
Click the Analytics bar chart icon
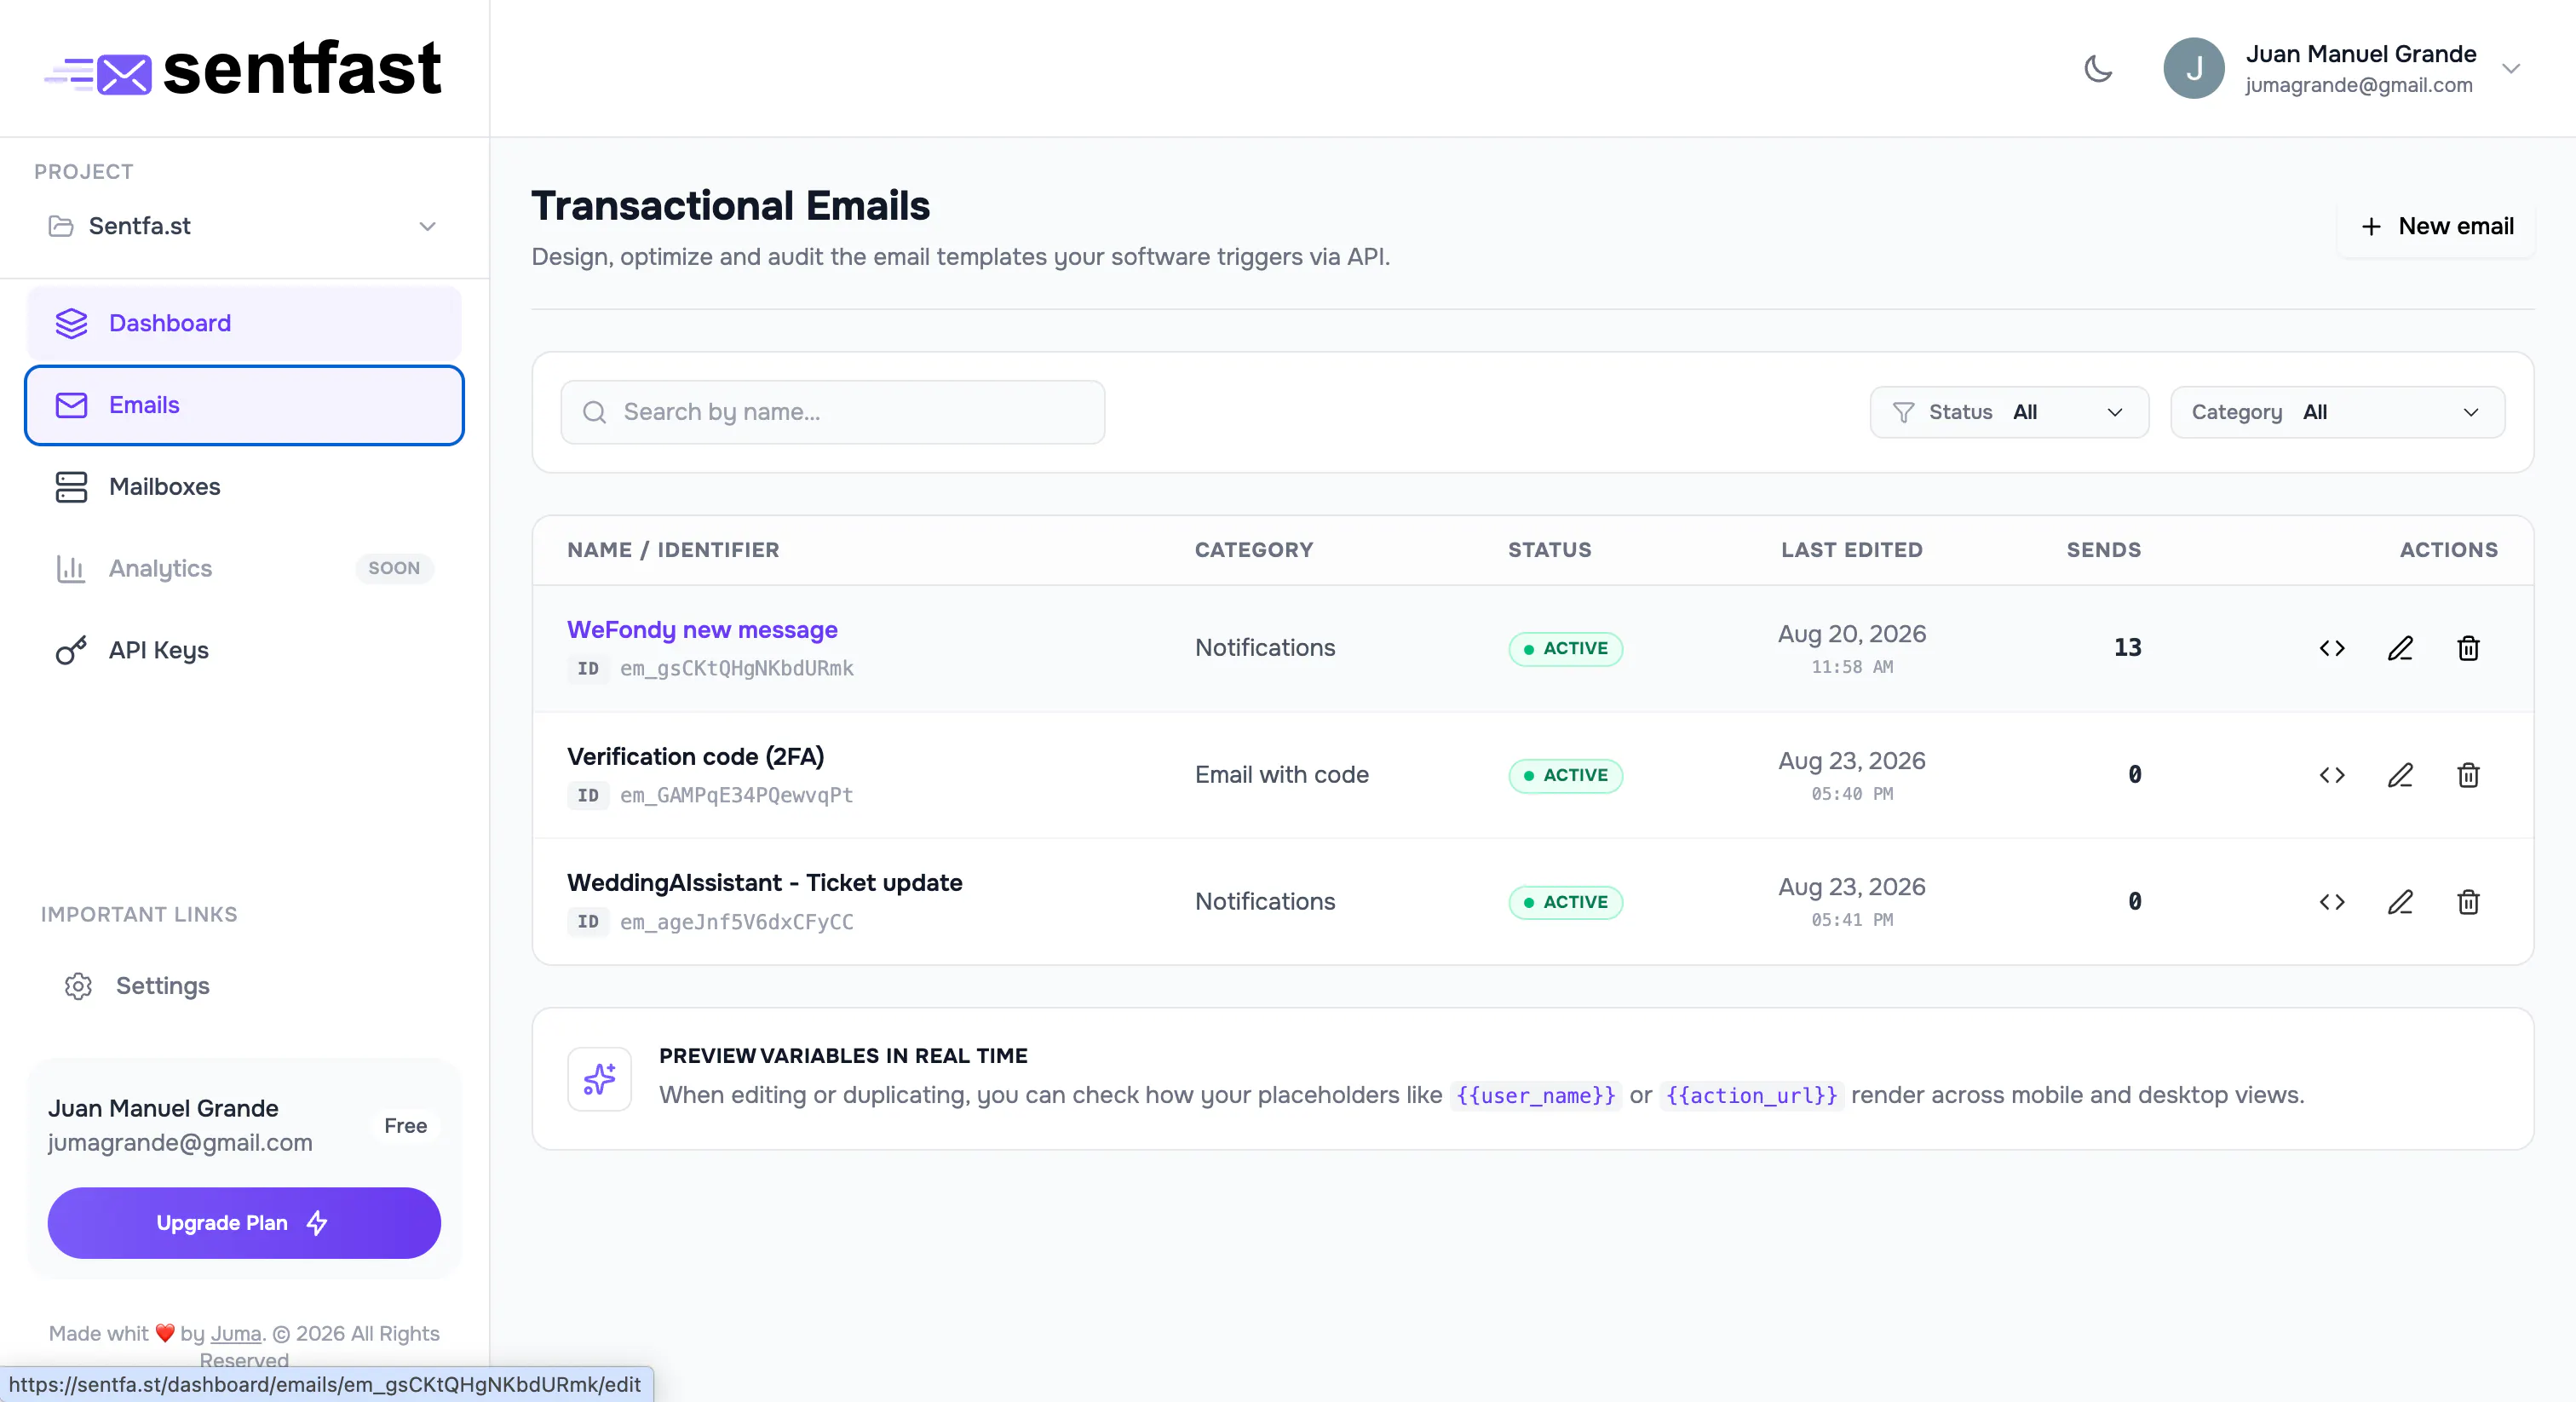[71, 568]
